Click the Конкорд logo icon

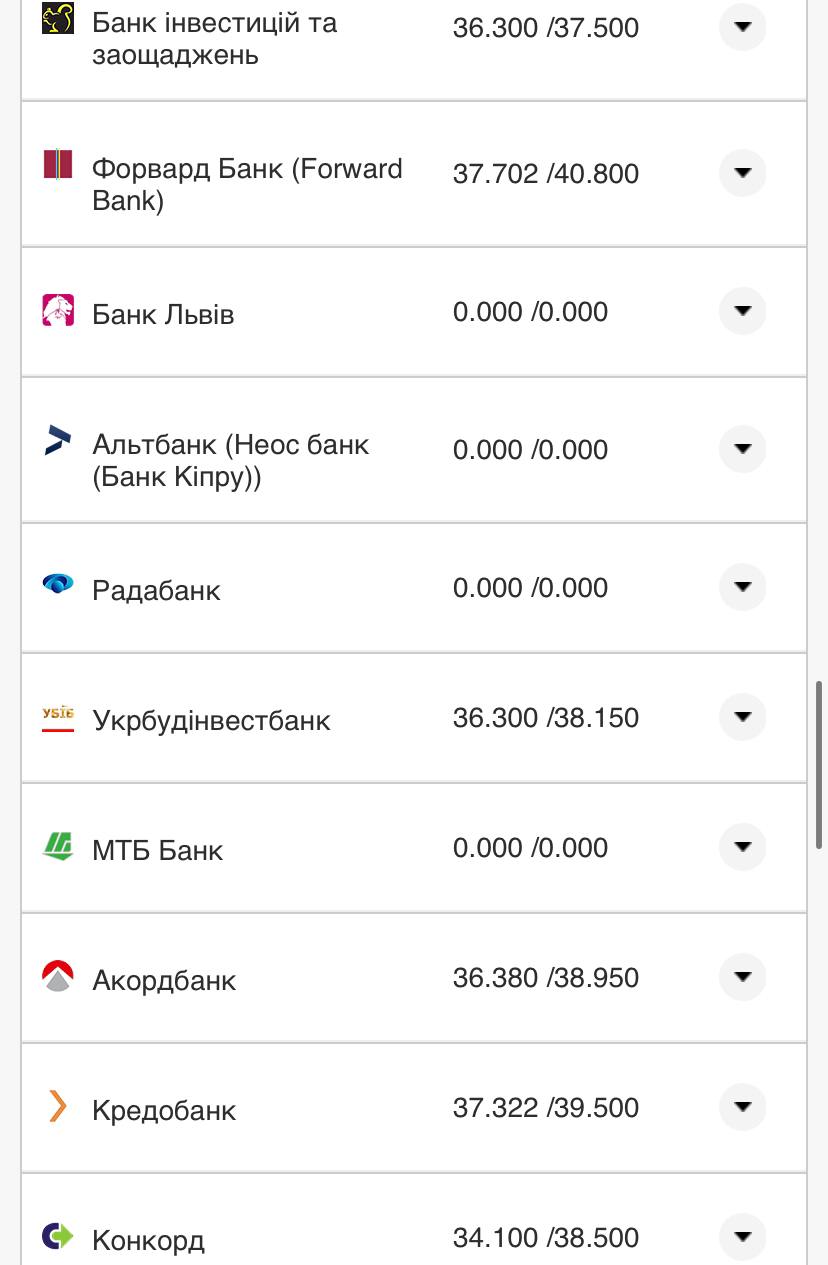58,1236
